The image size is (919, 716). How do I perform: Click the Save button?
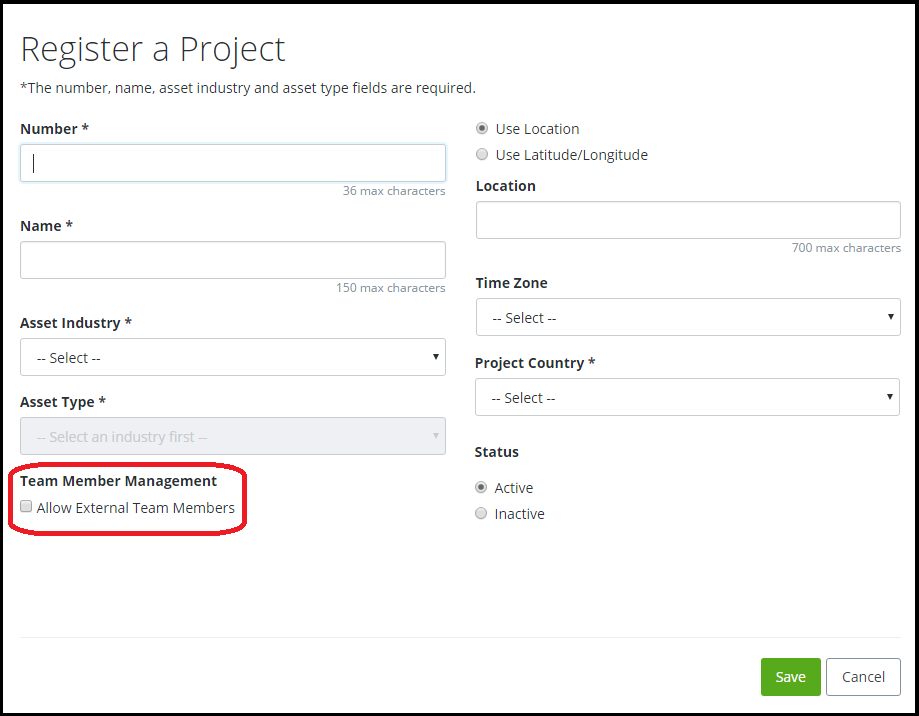pos(791,677)
